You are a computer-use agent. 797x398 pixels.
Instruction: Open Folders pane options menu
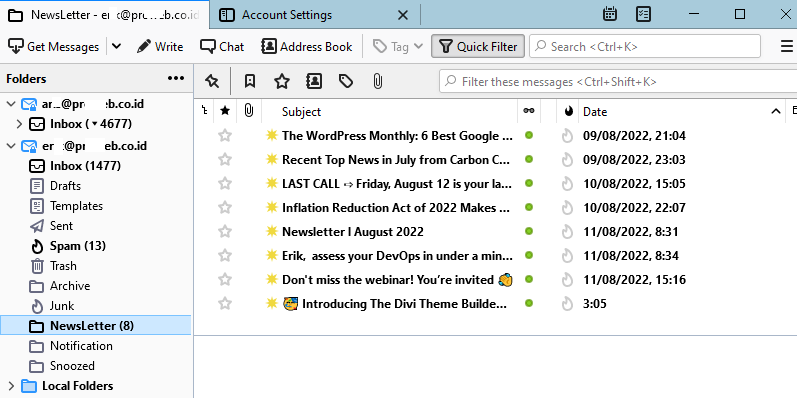(x=176, y=78)
